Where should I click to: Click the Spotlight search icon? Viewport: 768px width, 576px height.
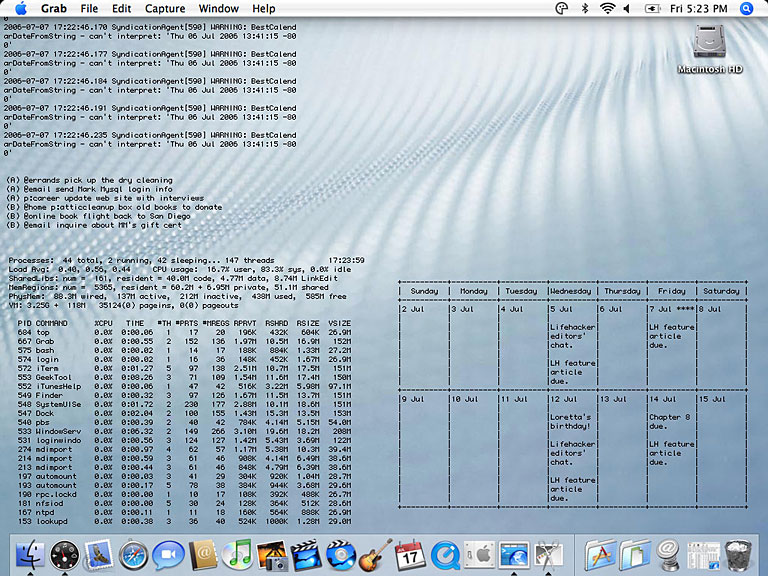point(747,8)
